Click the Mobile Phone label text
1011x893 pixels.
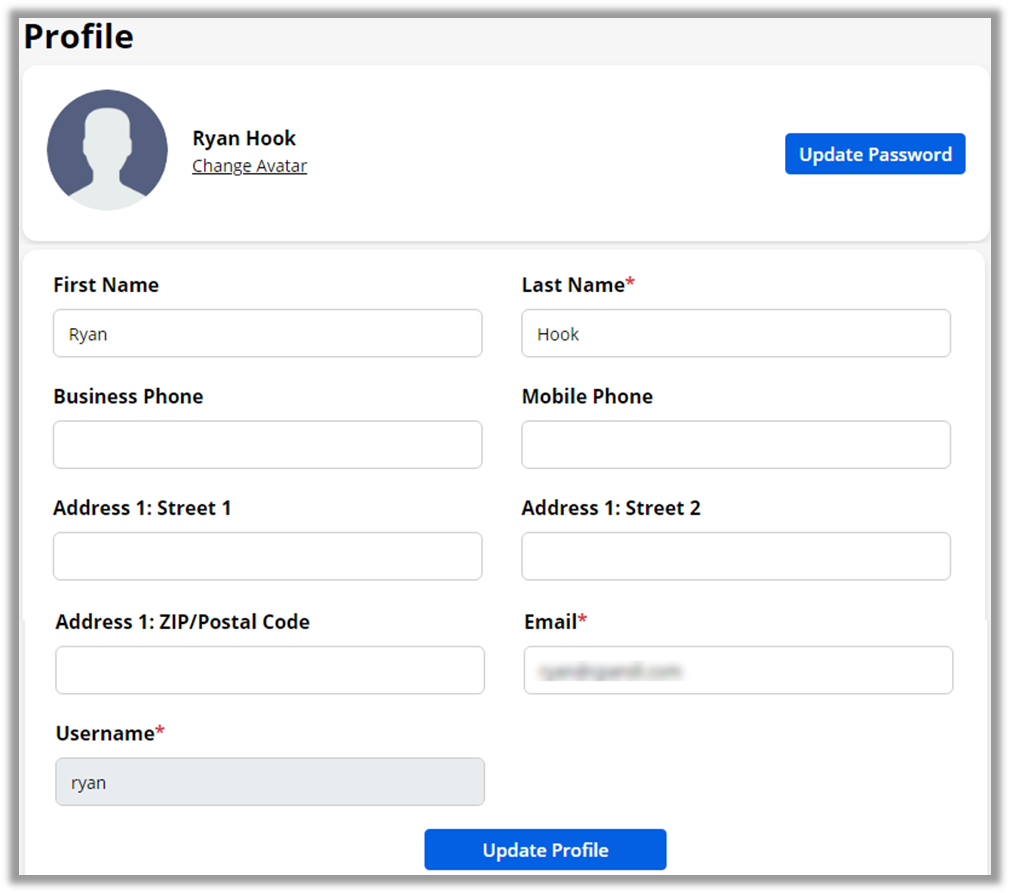587,396
